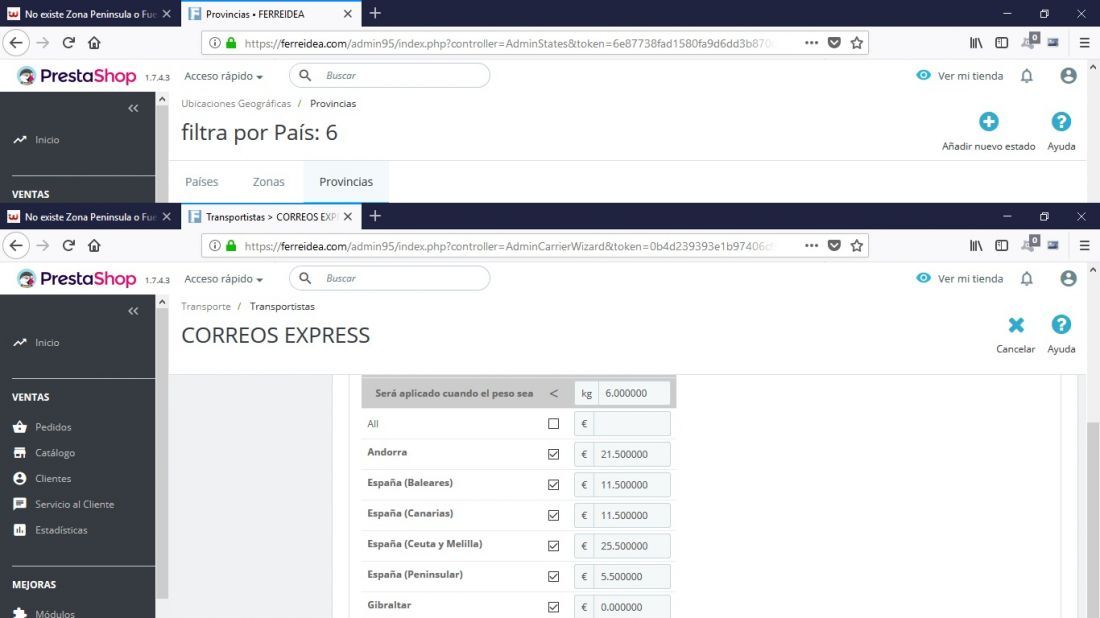Open Acceso rápido dropdown in upper window
Viewport: 1100px width, 618px height.
point(224,76)
